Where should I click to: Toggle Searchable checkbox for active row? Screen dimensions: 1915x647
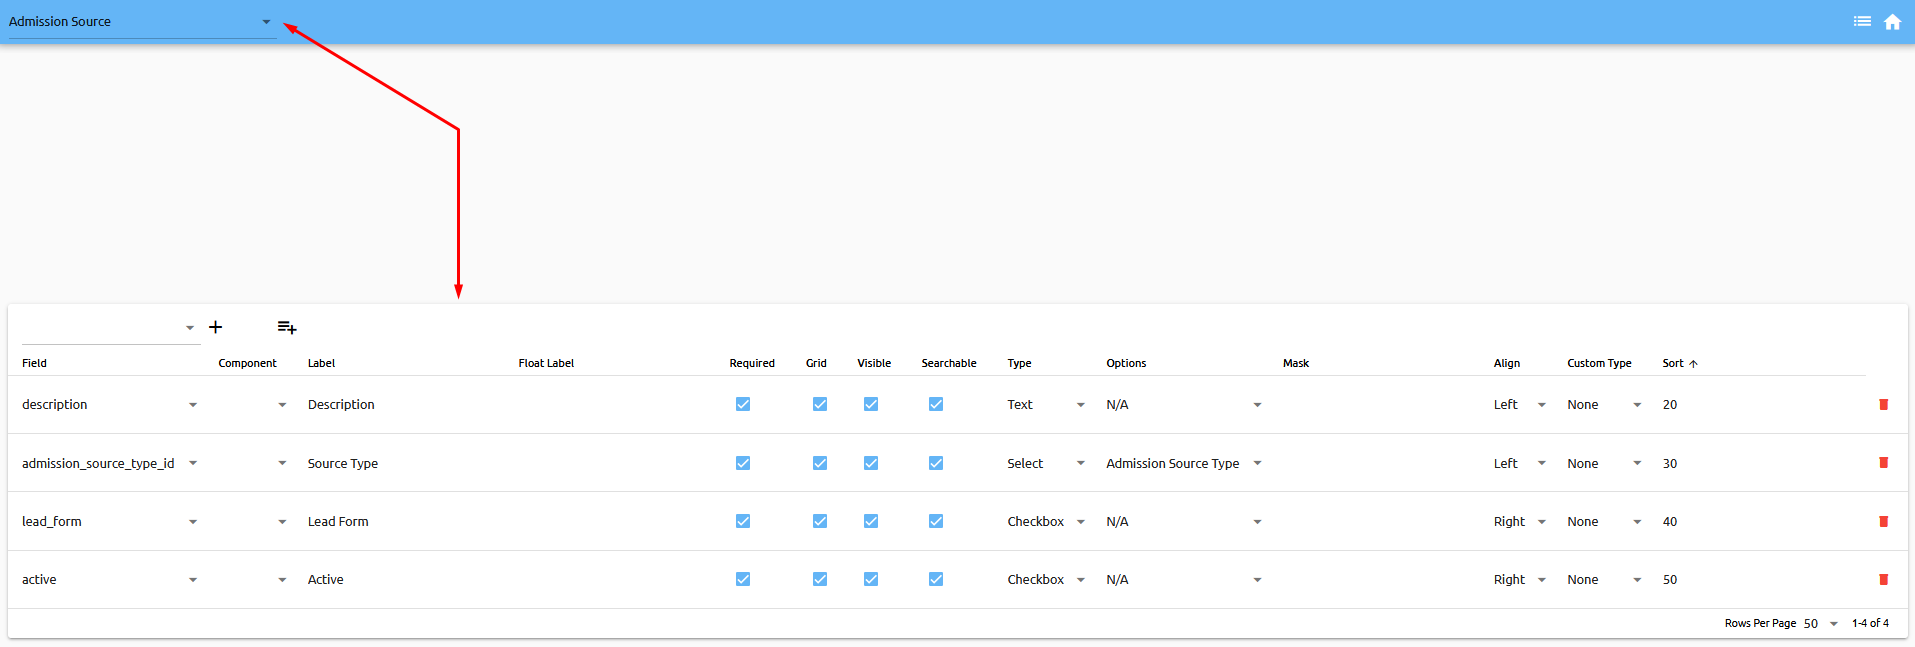pyautogui.click(x=936, y=579)
